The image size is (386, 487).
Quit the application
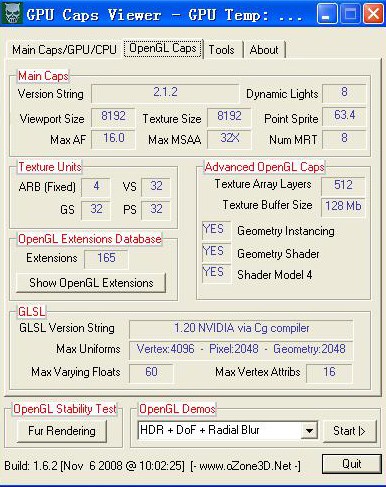click(352, 464)
